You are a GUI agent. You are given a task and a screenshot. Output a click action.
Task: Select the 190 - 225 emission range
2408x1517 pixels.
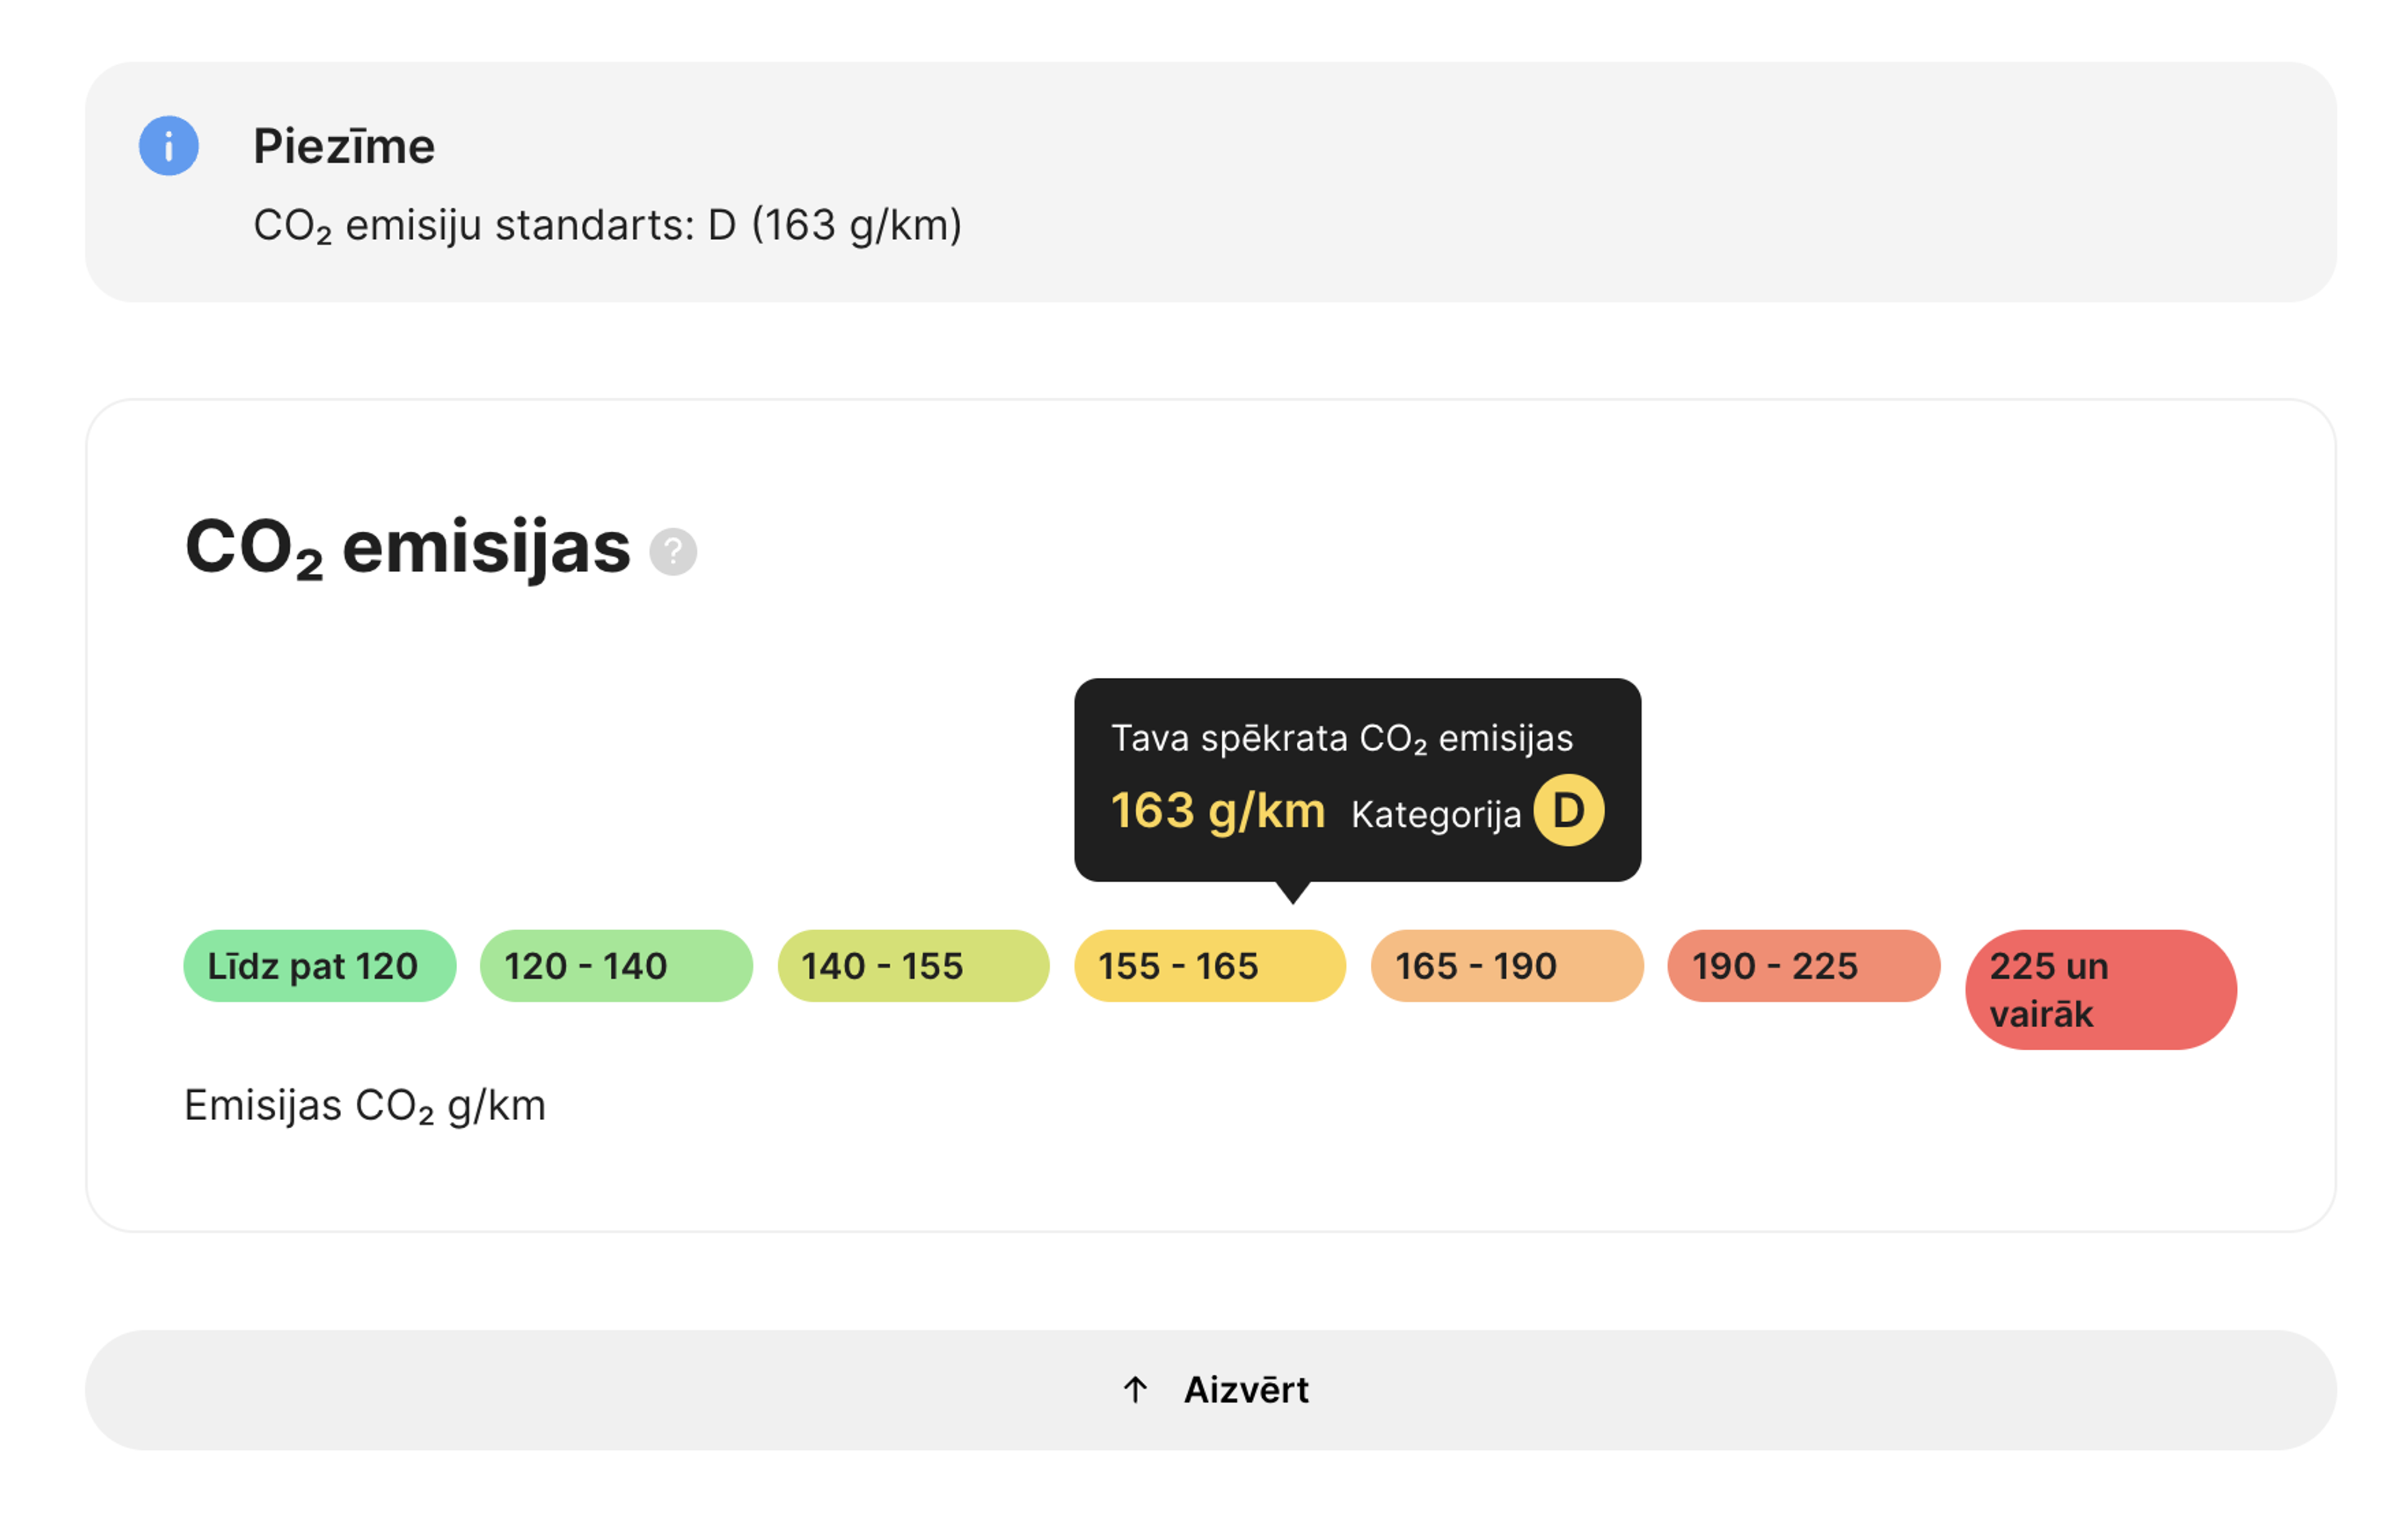click(x=1804, y=966)
